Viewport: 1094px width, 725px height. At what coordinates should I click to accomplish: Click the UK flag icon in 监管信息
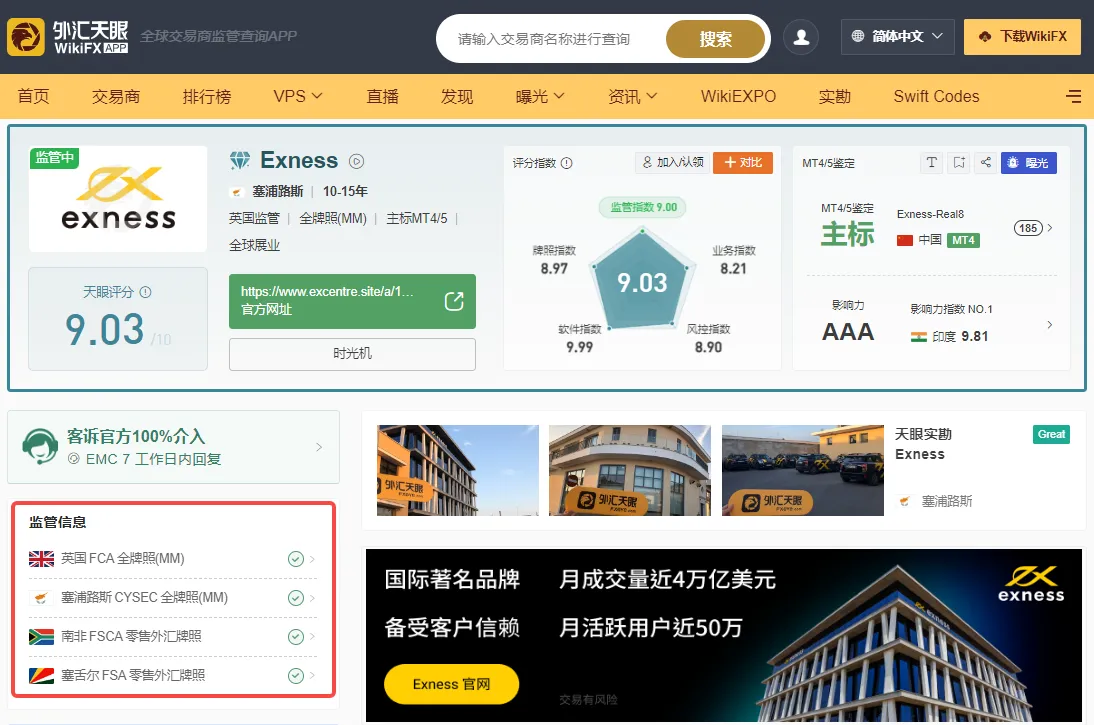[x=41, y=559]
